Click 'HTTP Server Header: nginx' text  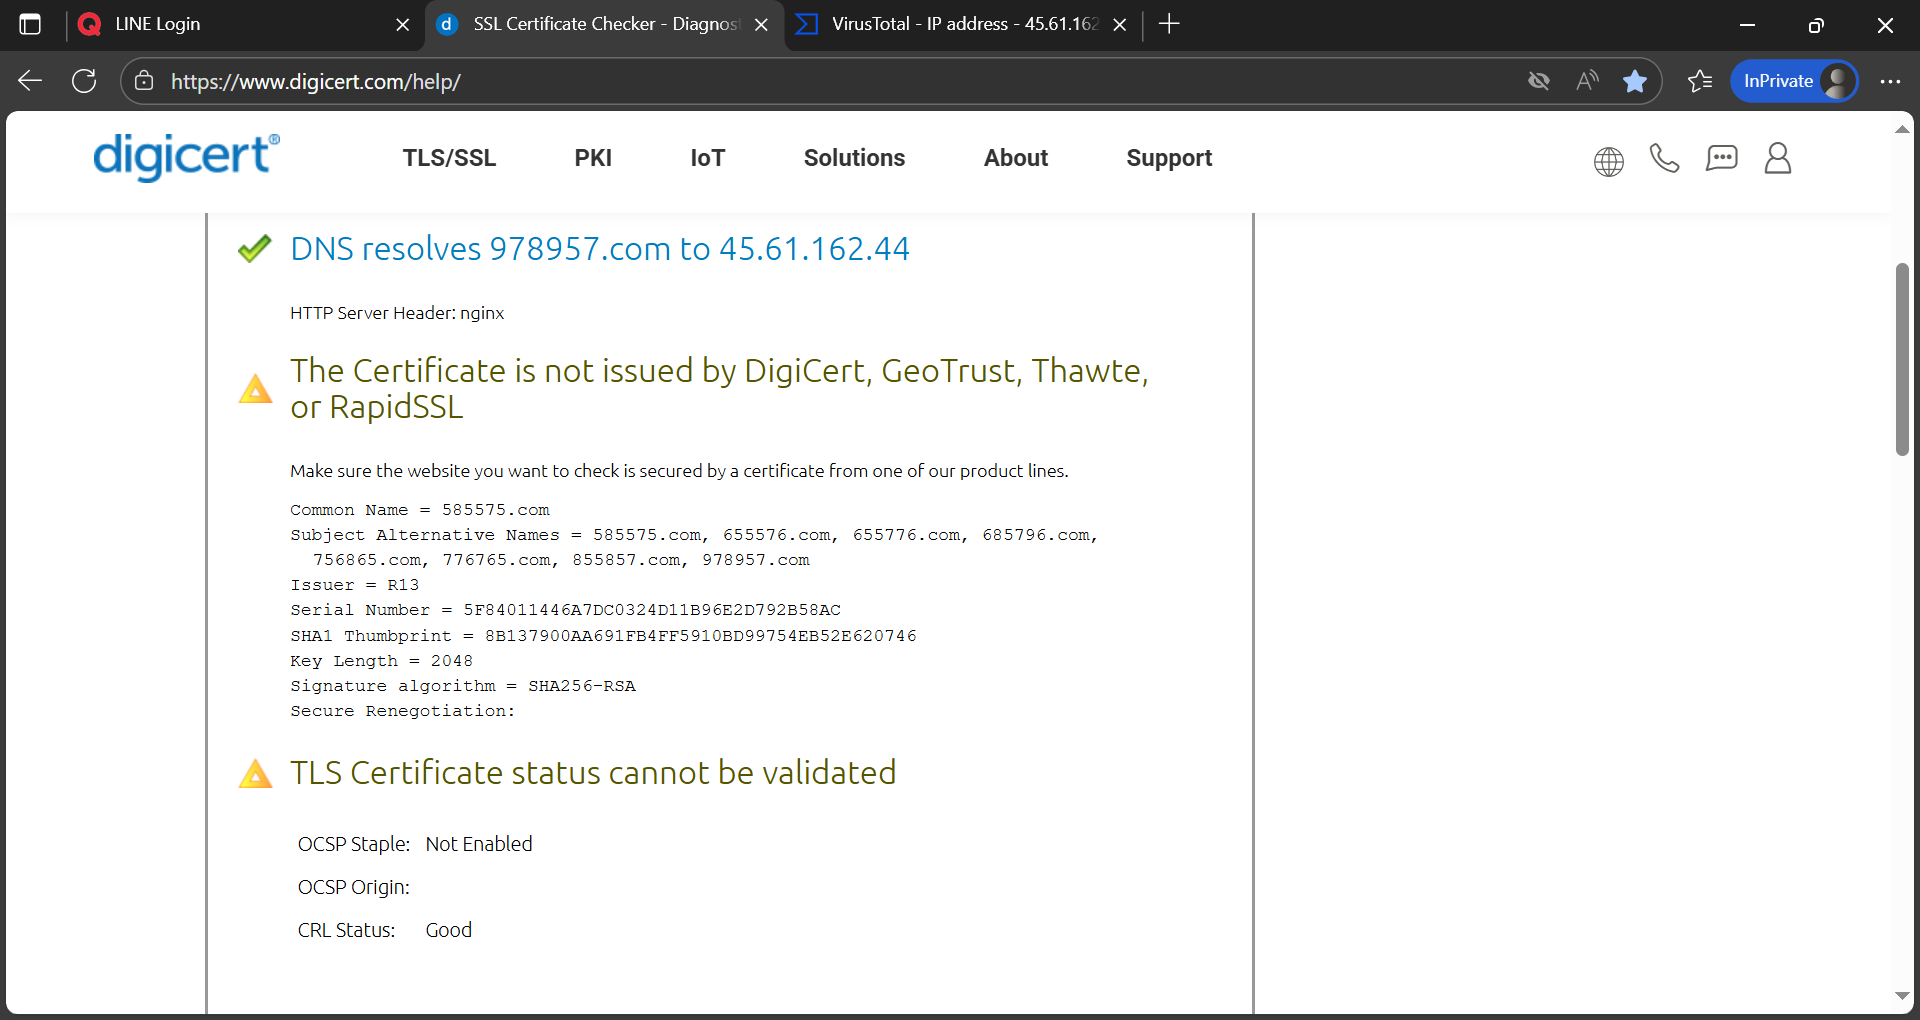click(x=397, y=313)
